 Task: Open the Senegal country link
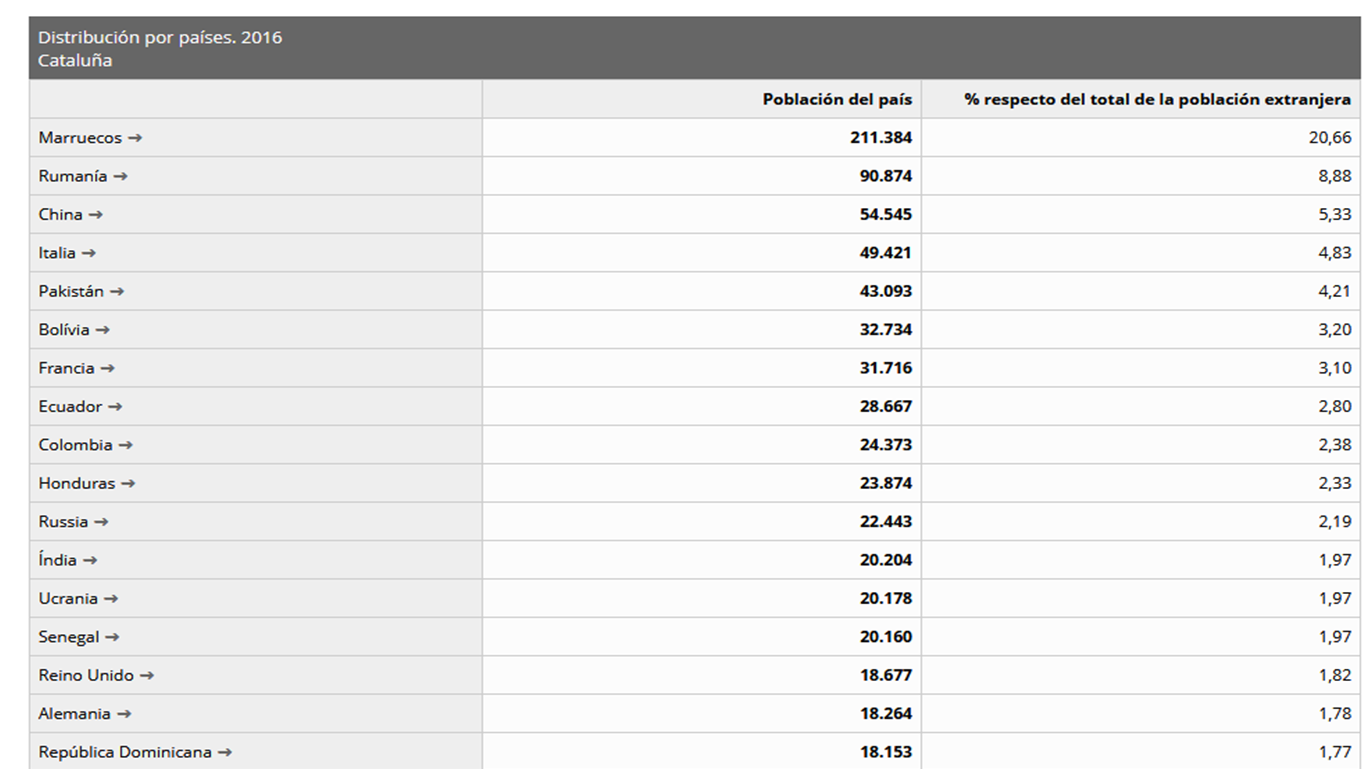click(x=78, y=637)
